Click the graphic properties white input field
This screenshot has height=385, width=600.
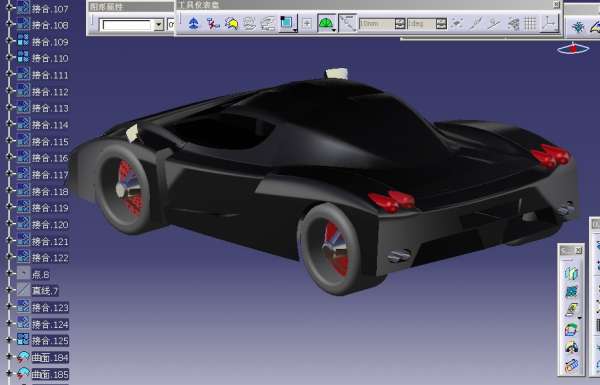click(x=127, y=25)
